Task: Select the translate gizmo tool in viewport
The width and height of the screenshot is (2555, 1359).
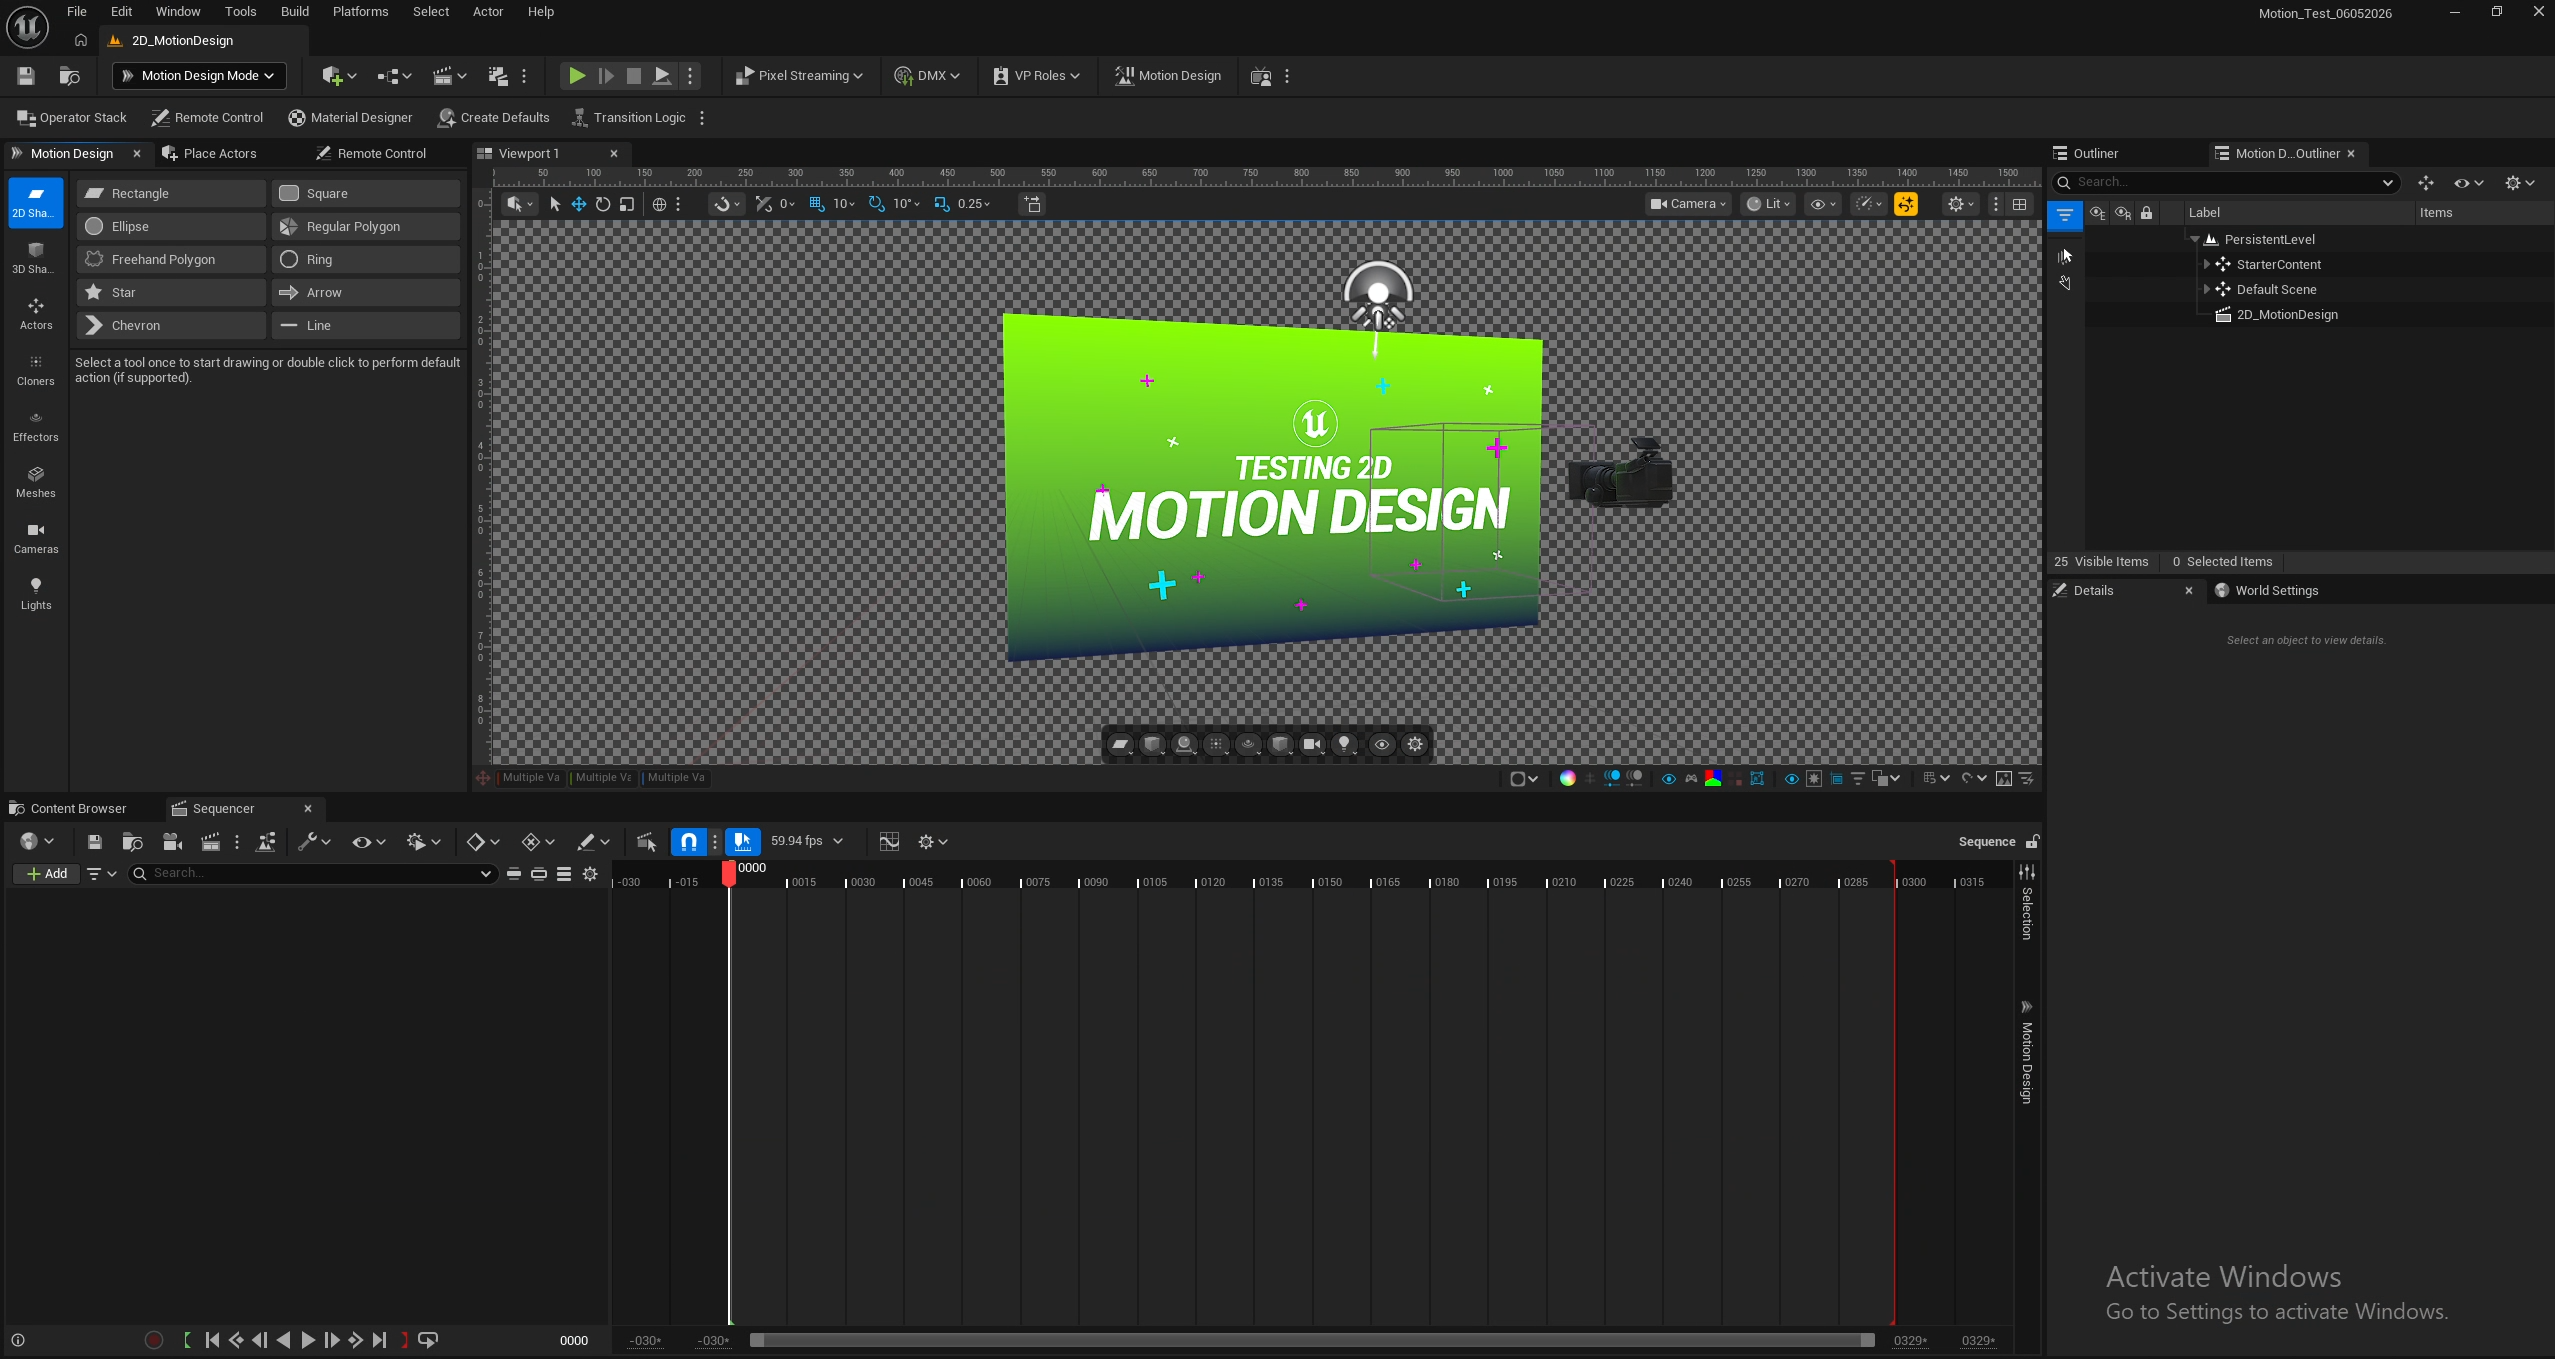Action: [579, 204]
